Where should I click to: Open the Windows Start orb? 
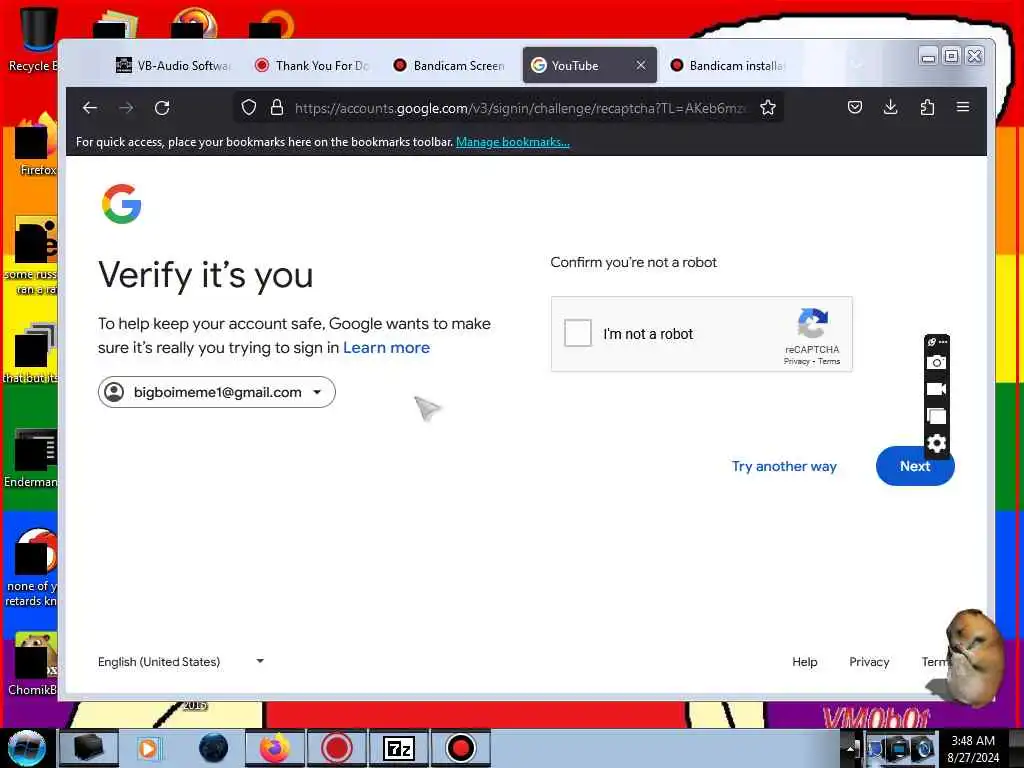click(x=27, y=748)
